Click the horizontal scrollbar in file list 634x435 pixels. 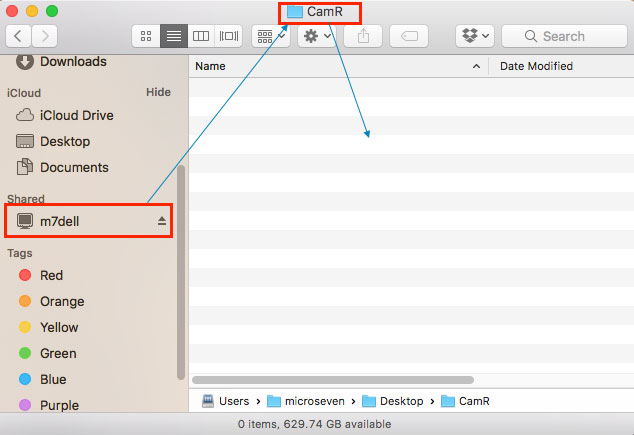(333, 380)
